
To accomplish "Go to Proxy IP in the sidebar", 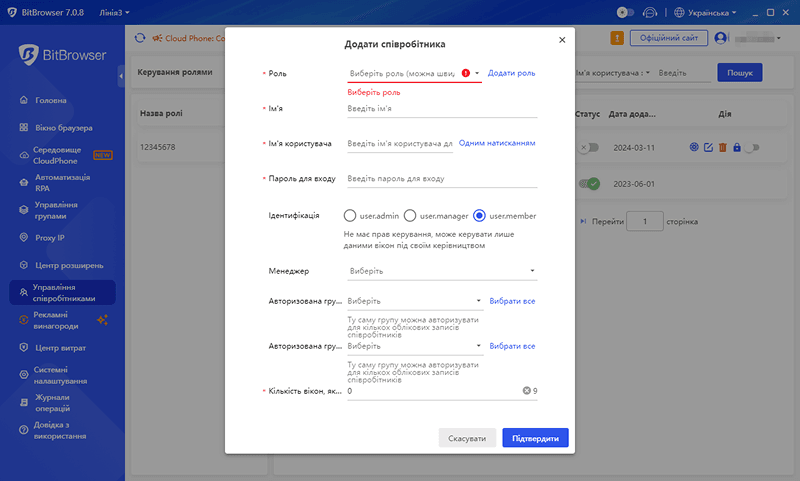I will (49, 238).
